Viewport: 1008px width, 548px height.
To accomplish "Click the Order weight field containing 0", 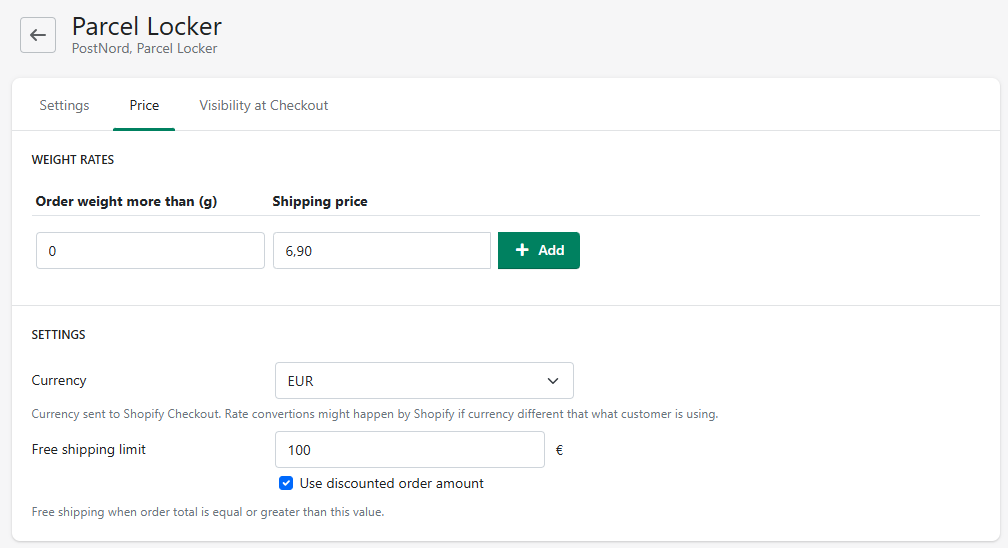I will [150, 251].
